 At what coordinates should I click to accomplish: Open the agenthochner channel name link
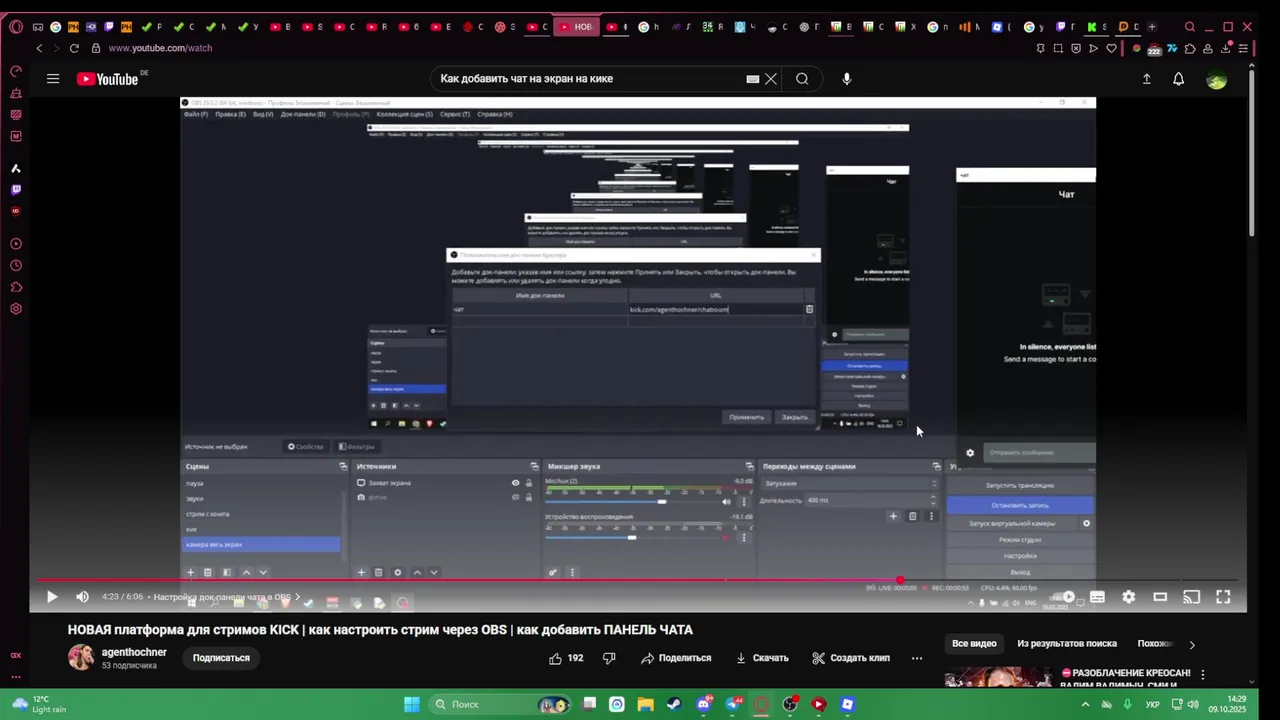[x=134, y=652]
